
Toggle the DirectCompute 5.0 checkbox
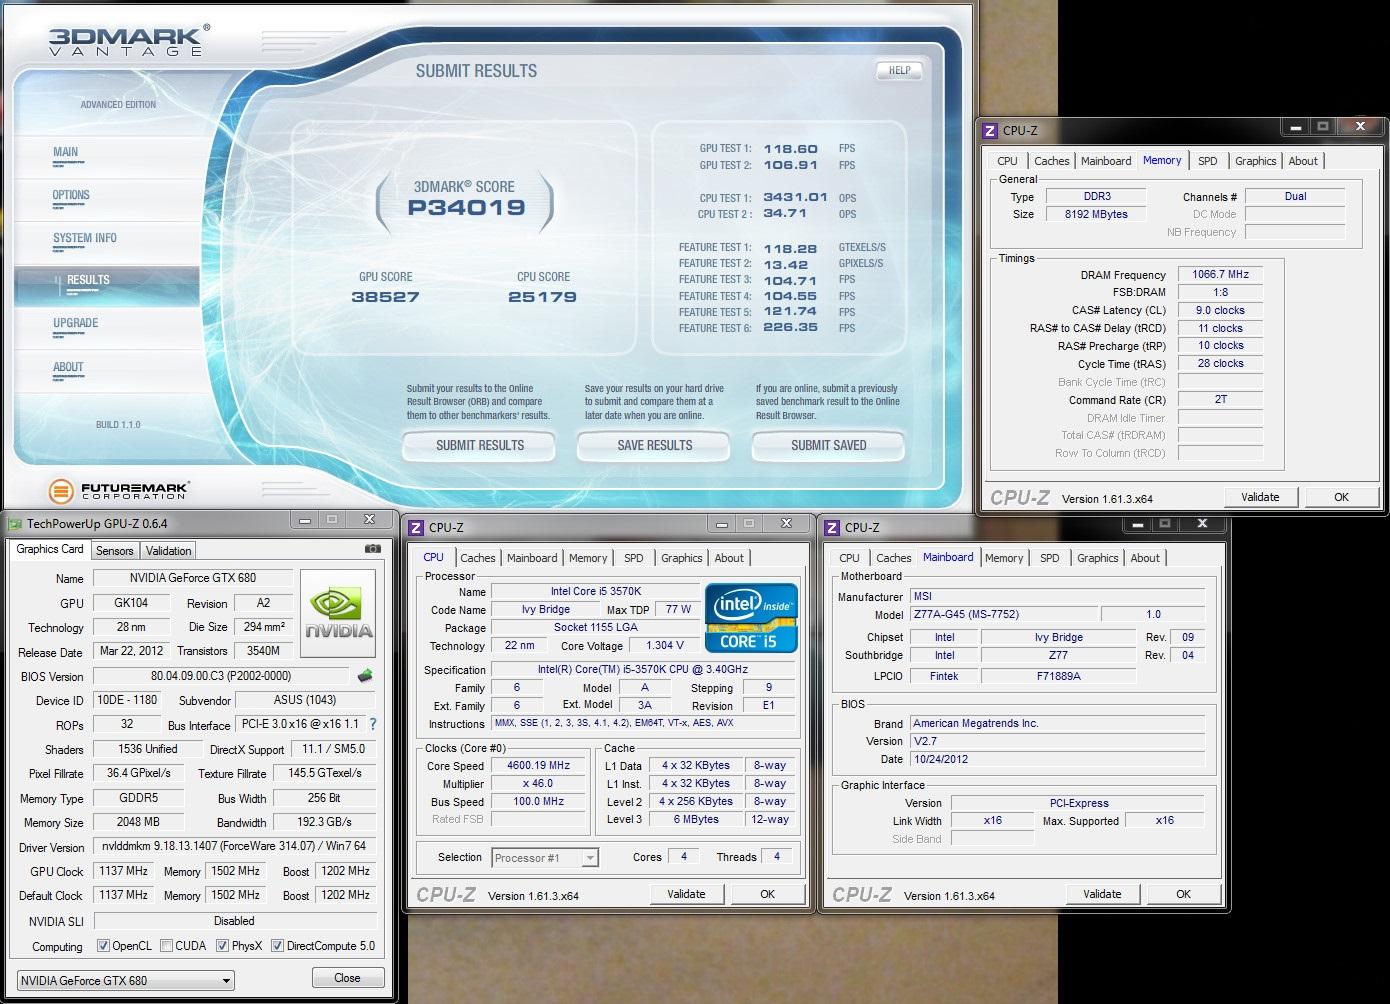(x=277, y=946)
